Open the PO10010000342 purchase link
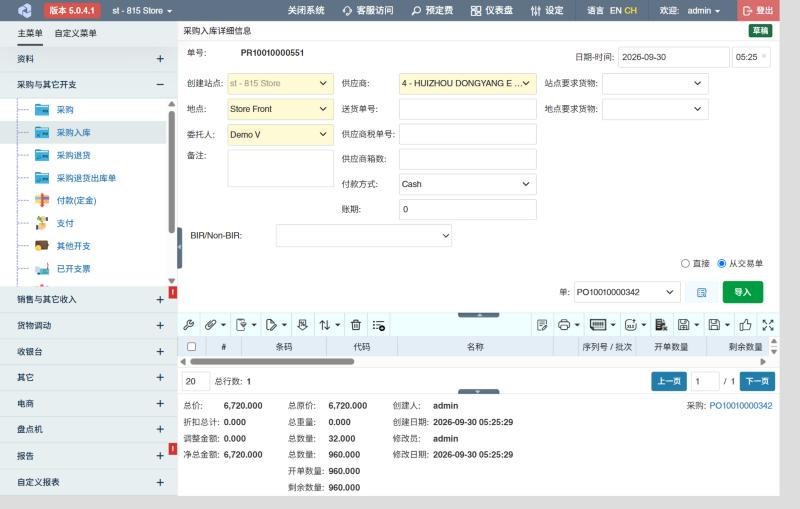This screenshot has width=800, height=509. [740, 406]
